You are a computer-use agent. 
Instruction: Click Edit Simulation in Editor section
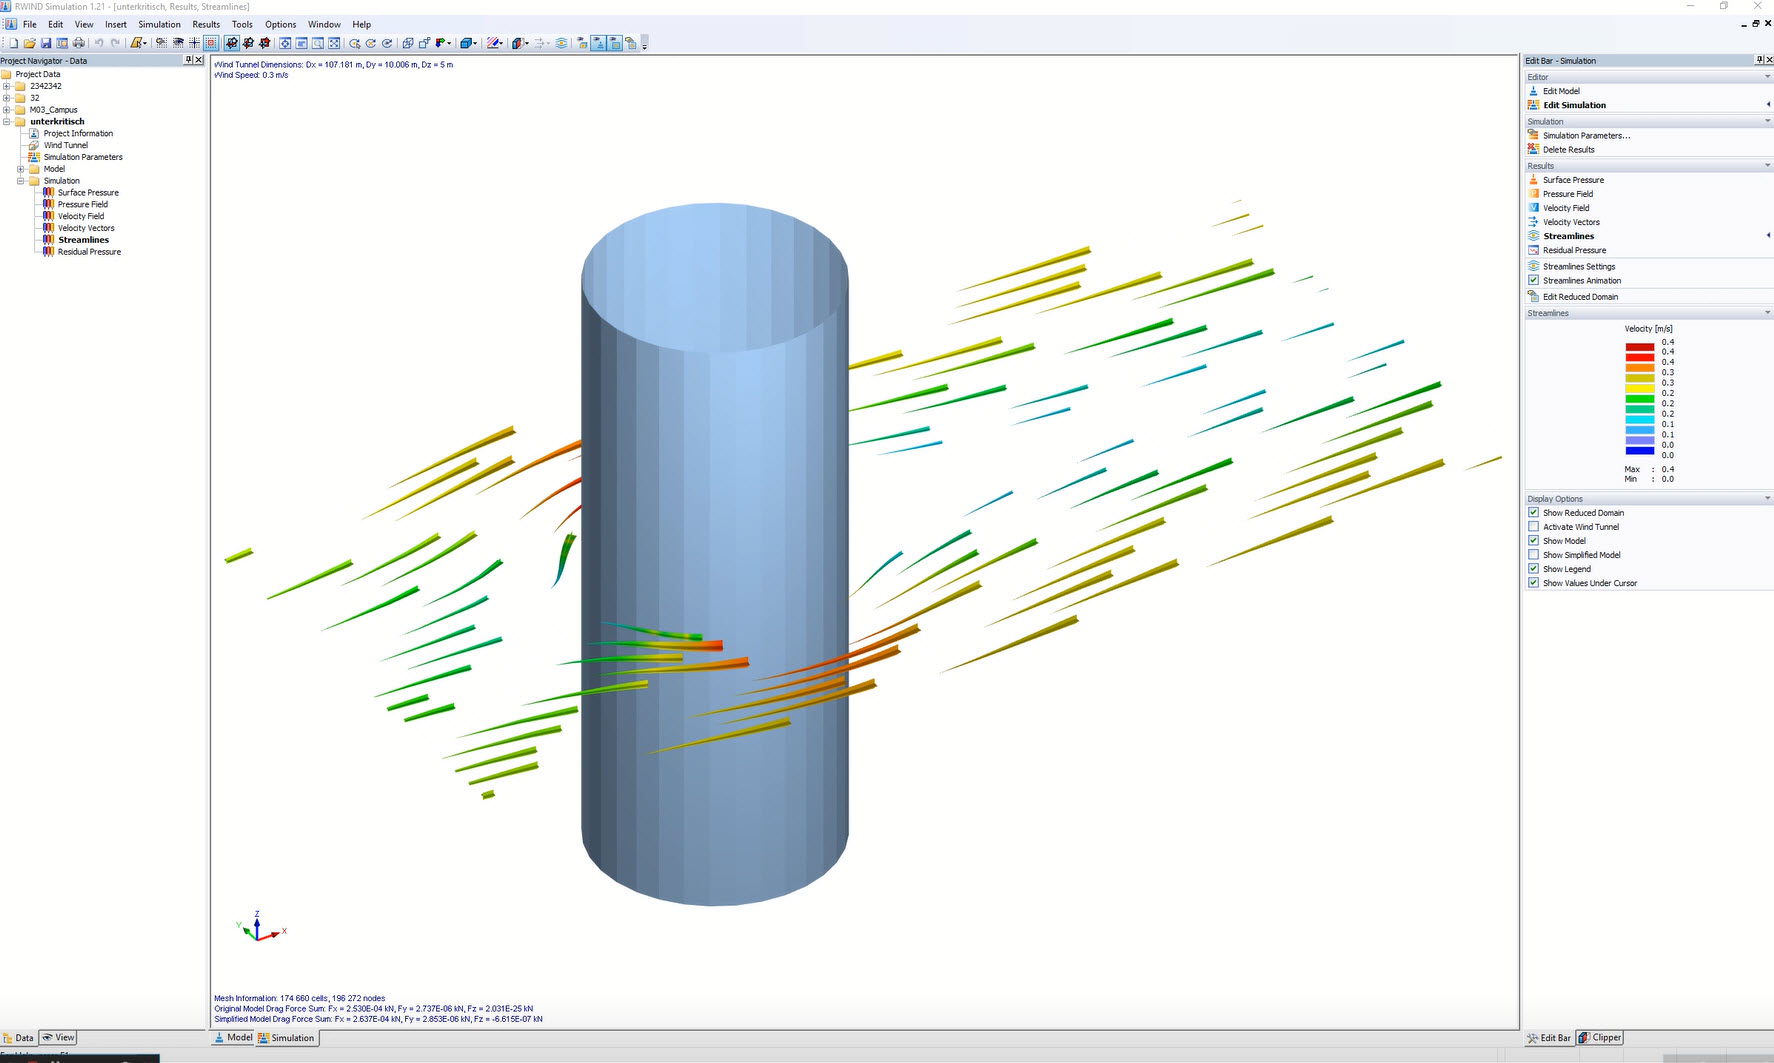1574,105
